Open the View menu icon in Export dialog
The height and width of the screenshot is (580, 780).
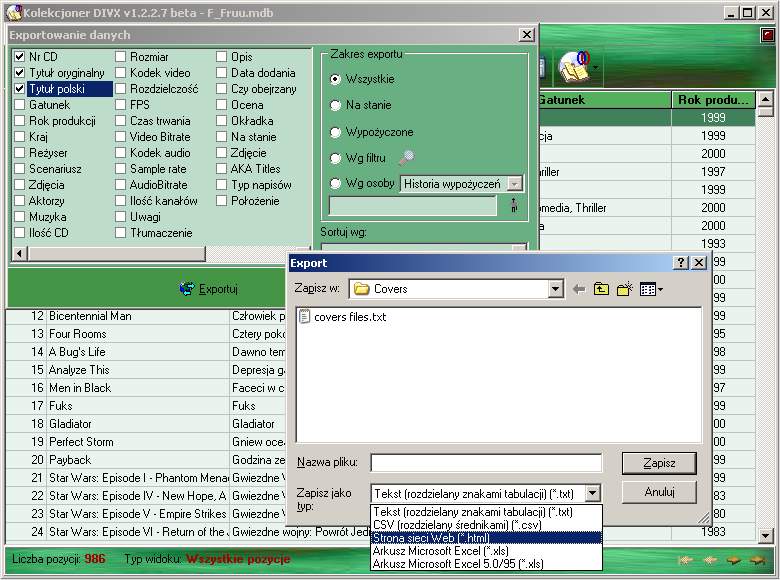point(651,289)
